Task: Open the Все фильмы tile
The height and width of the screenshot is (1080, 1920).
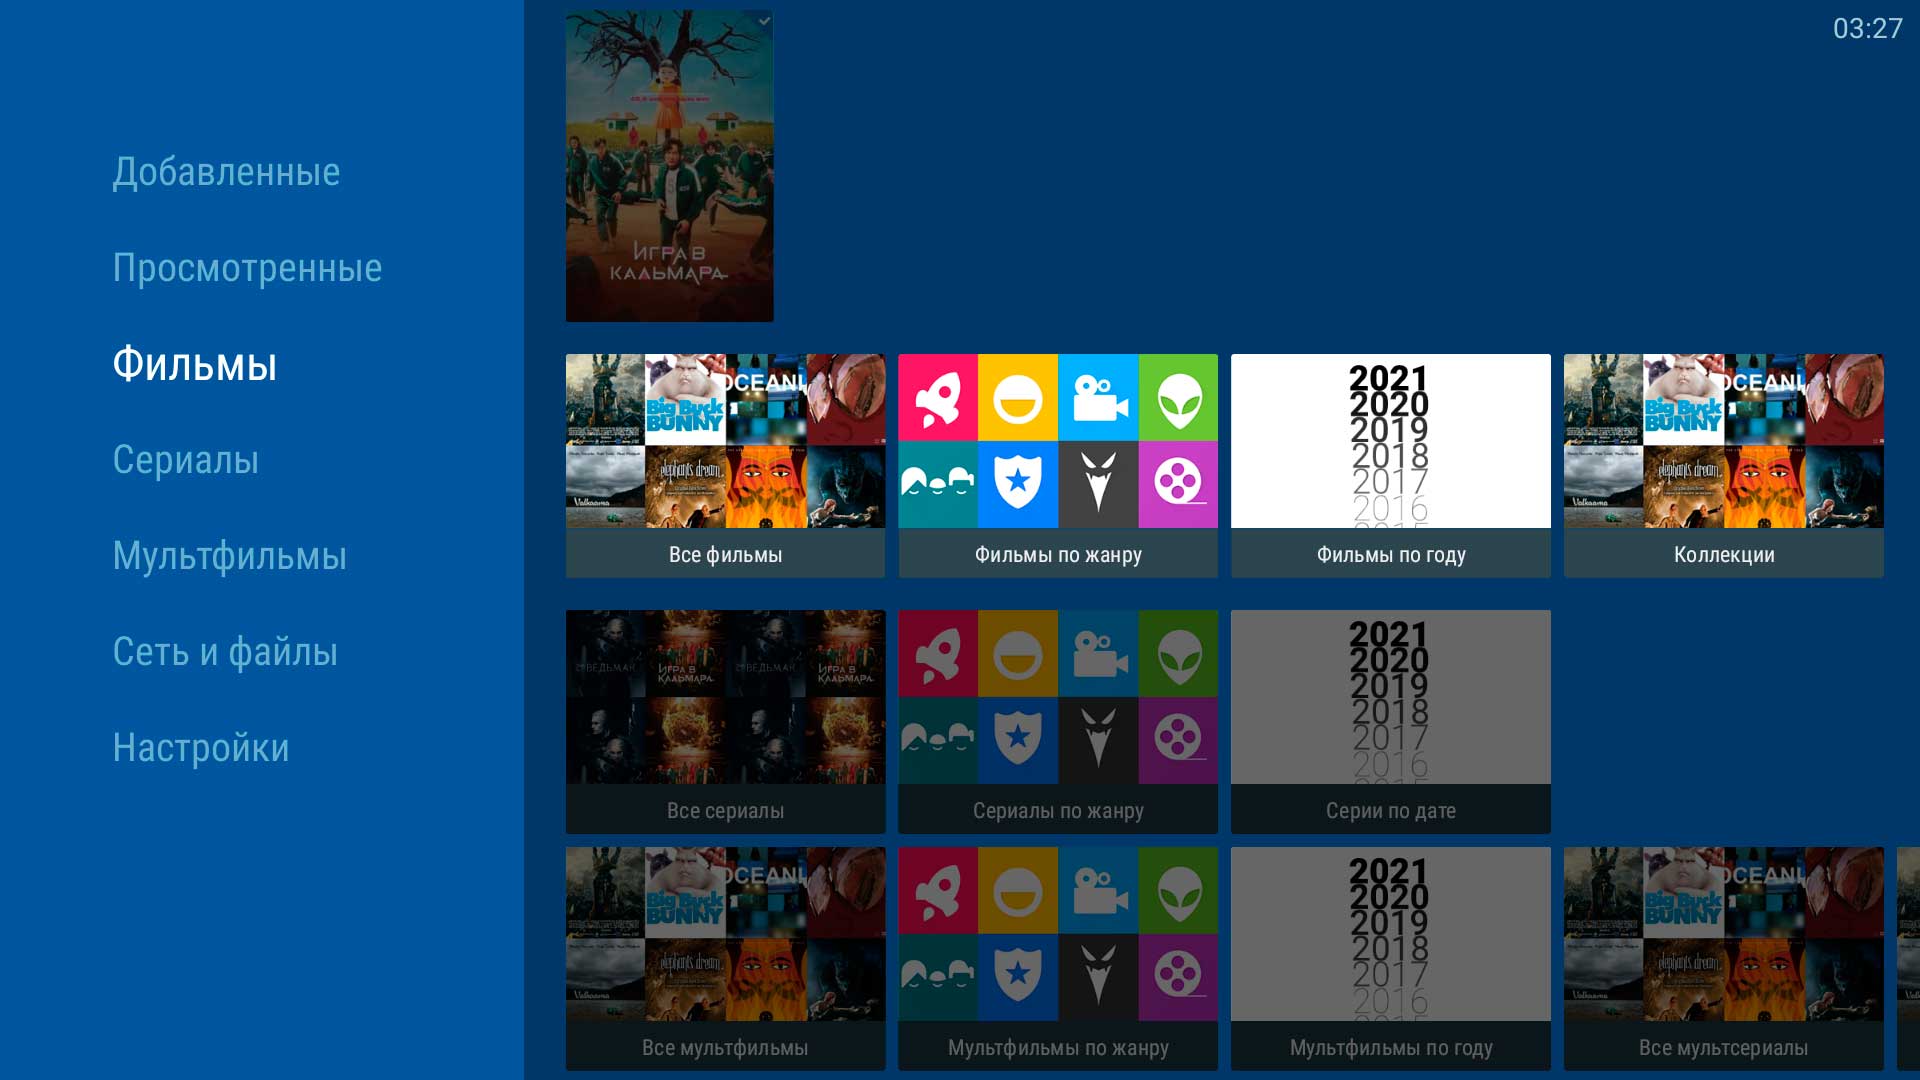Action: [x=725, y=465]
